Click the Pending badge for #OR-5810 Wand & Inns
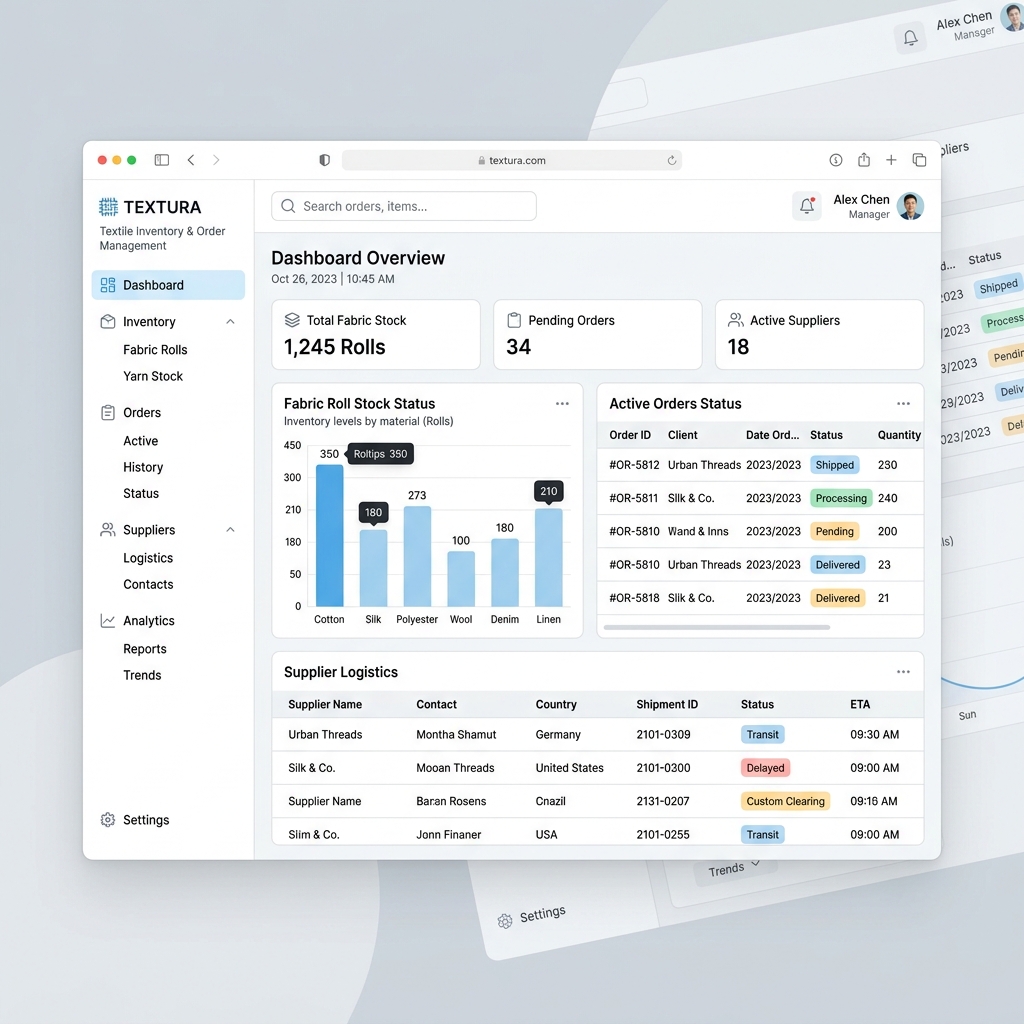Viewport: 1024px width, 1024px height. (x=835, y=532)
